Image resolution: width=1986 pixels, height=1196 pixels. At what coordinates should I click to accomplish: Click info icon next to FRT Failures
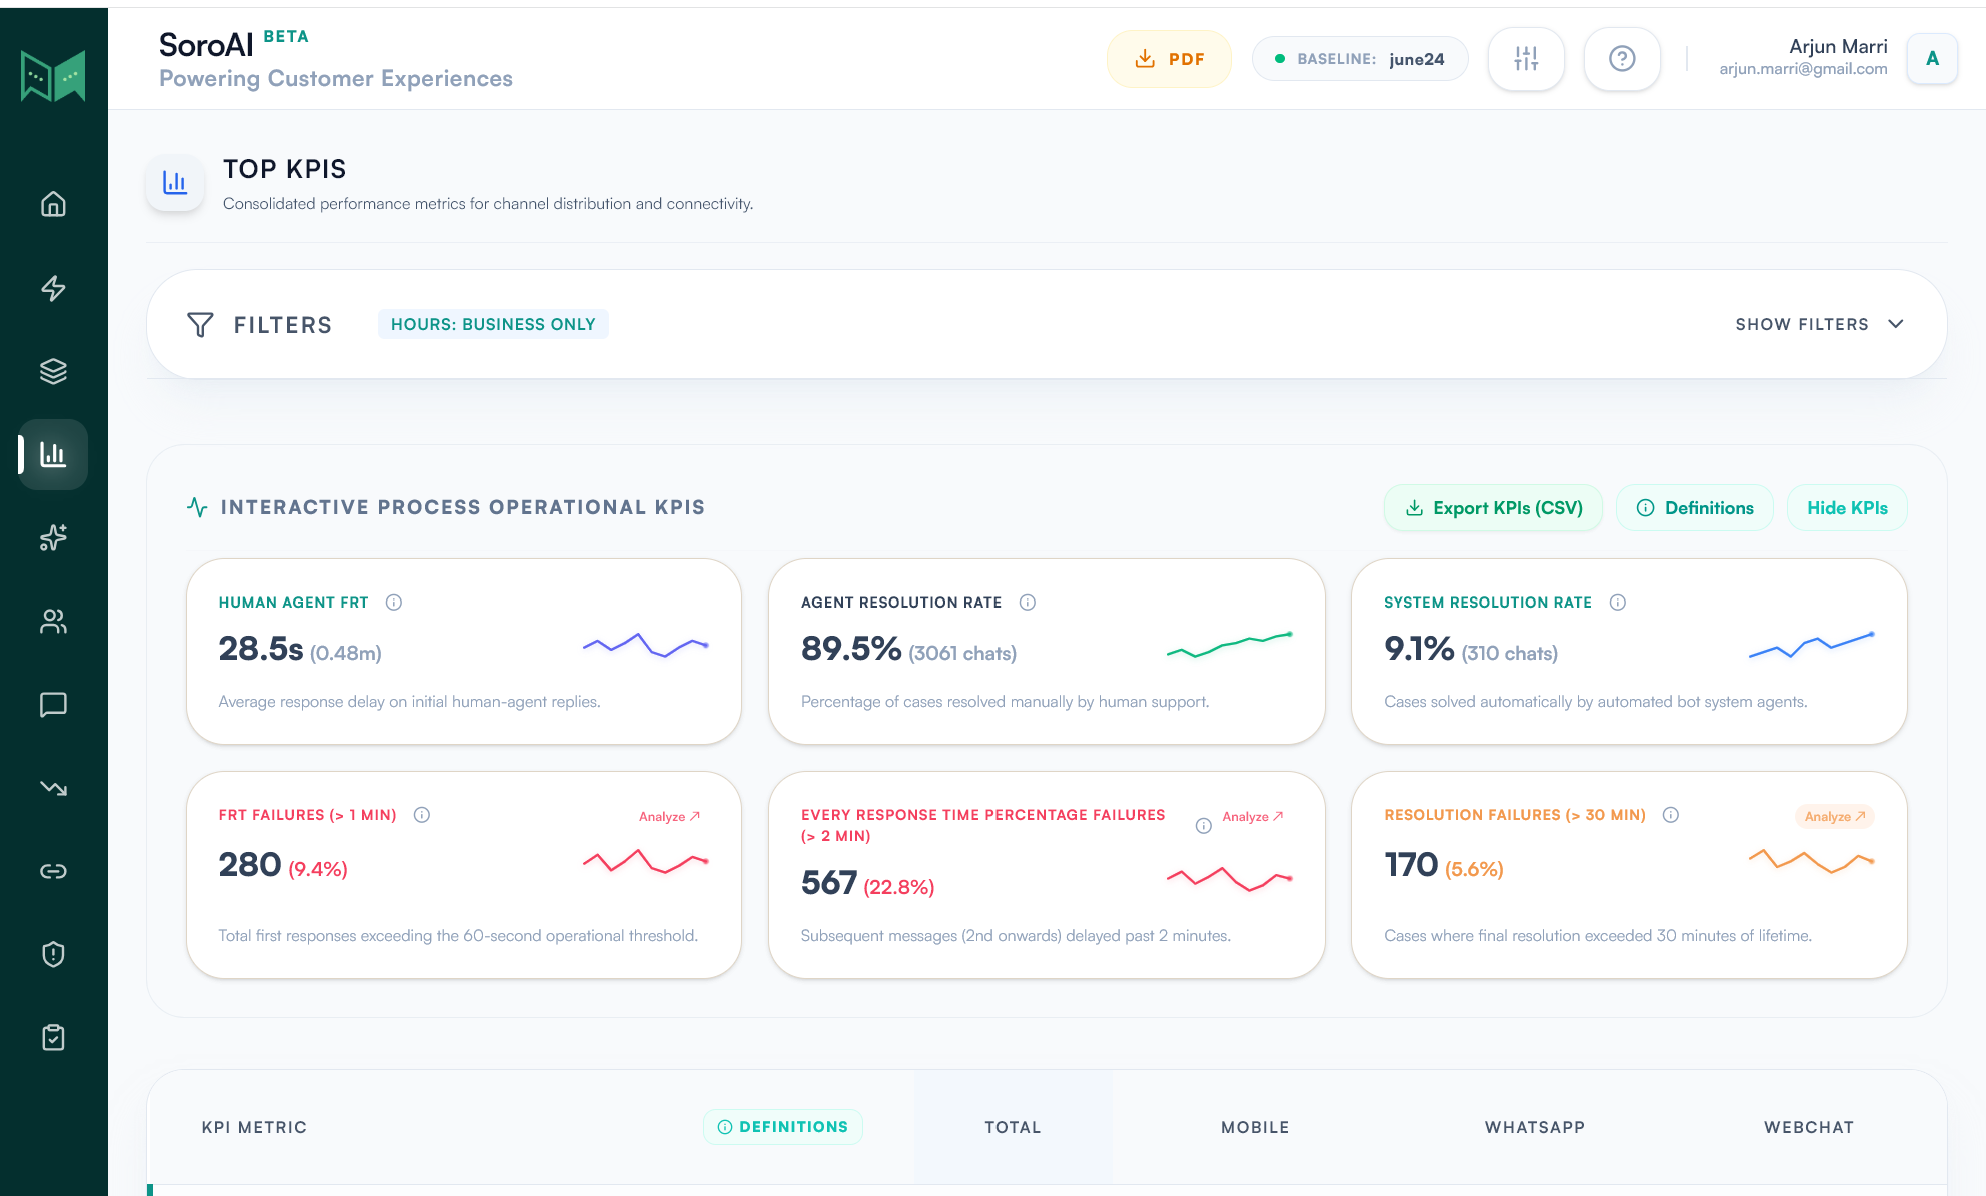tap(422, 815)
